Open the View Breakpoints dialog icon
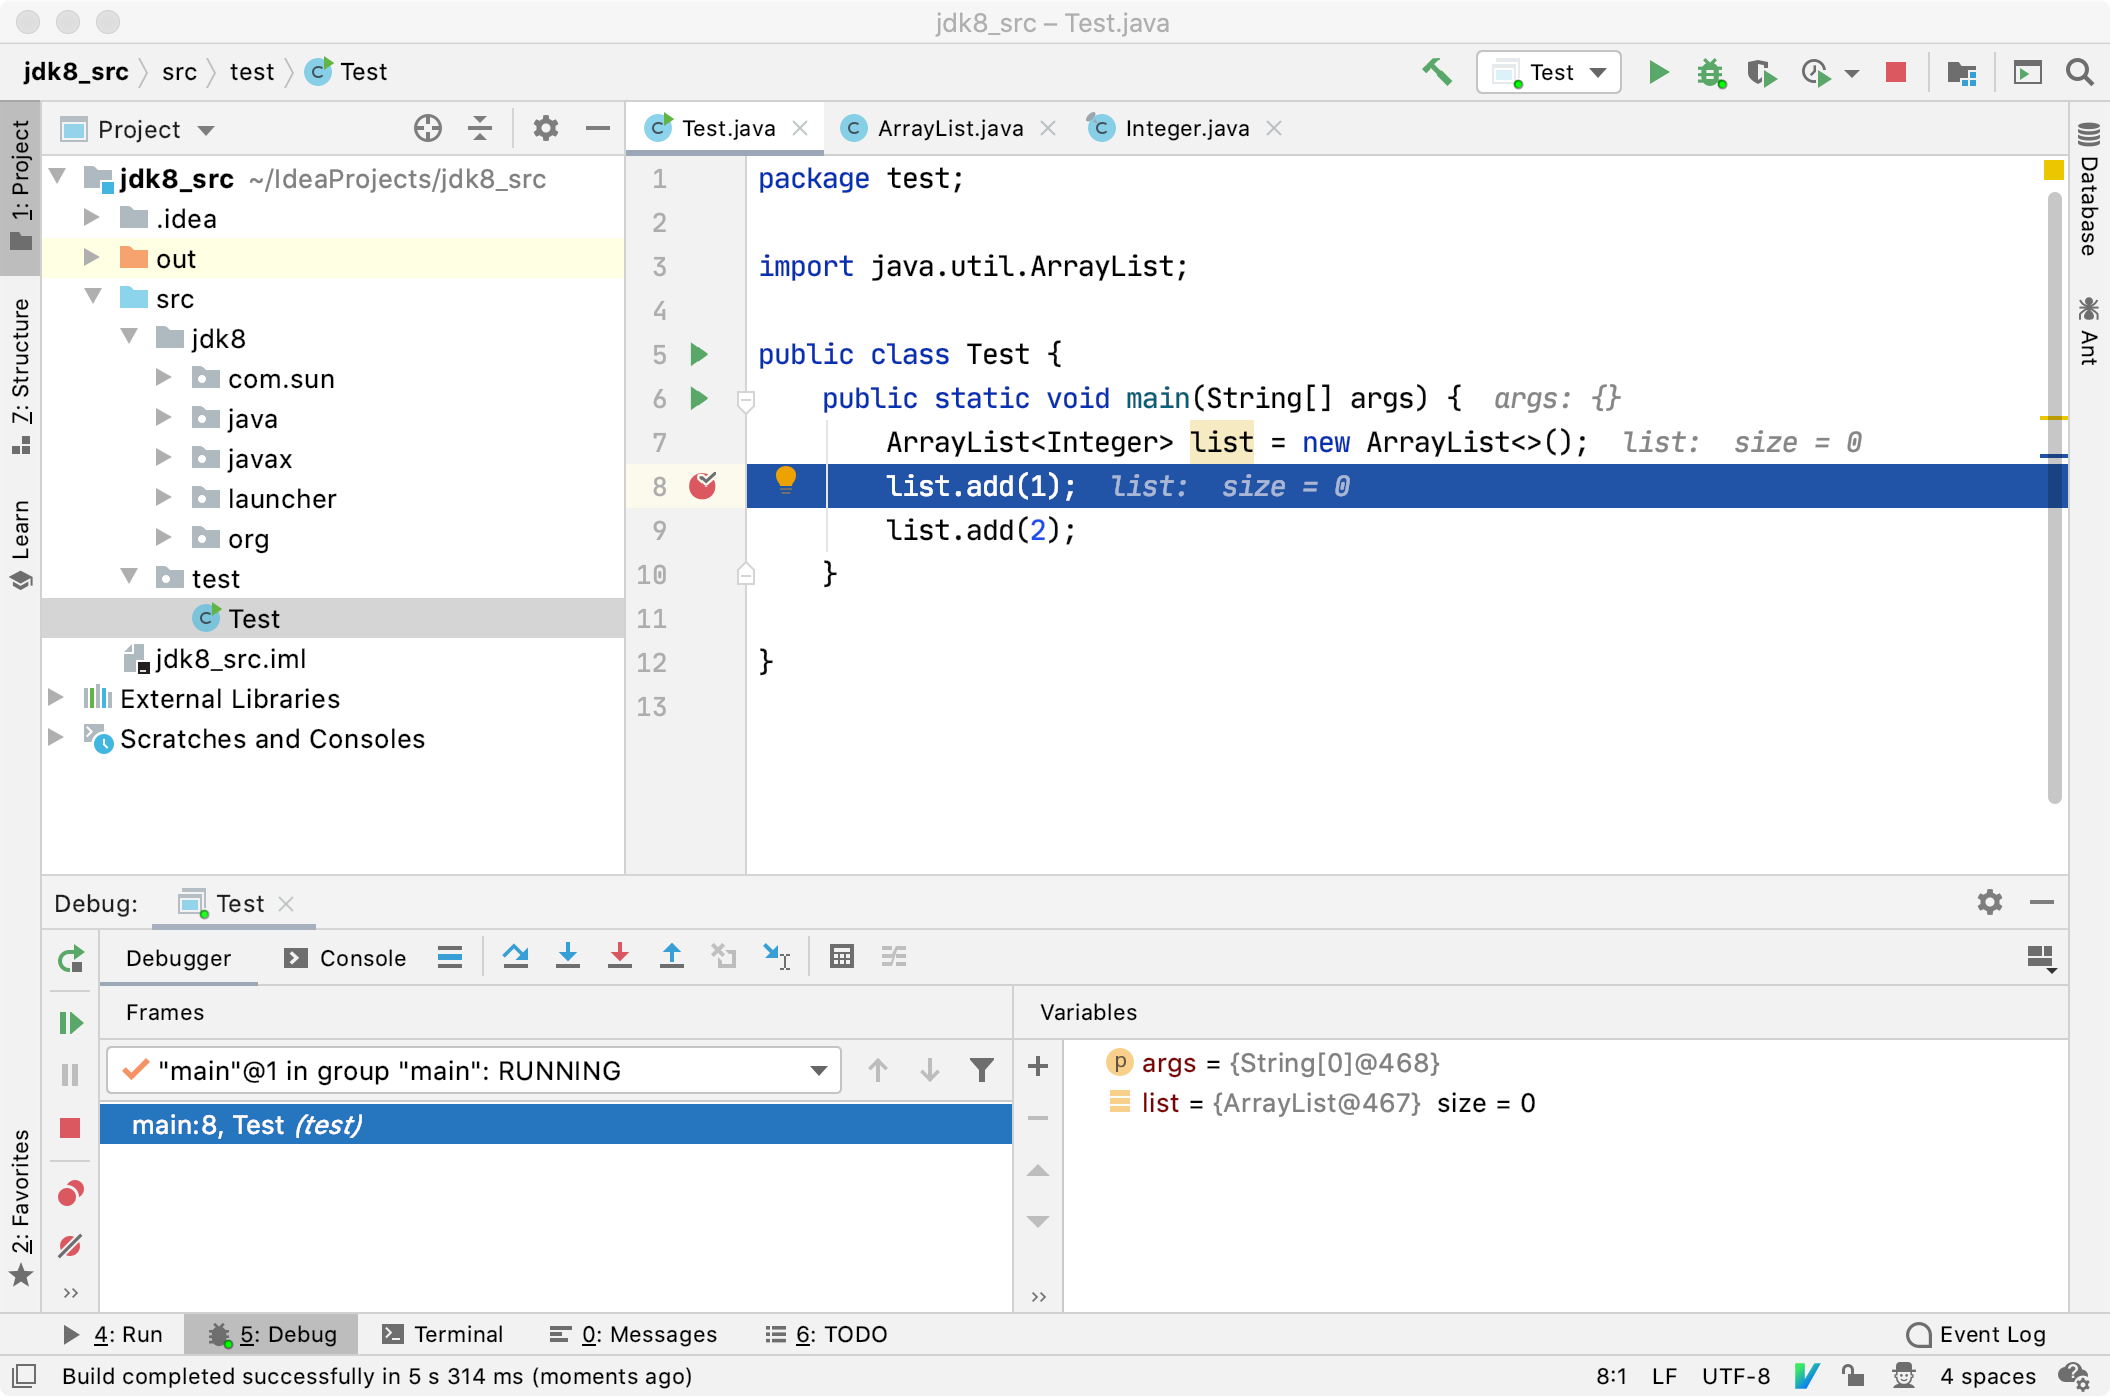Image resolution: width=2110 pixels, height=1396 pixels. [70, 1194]
